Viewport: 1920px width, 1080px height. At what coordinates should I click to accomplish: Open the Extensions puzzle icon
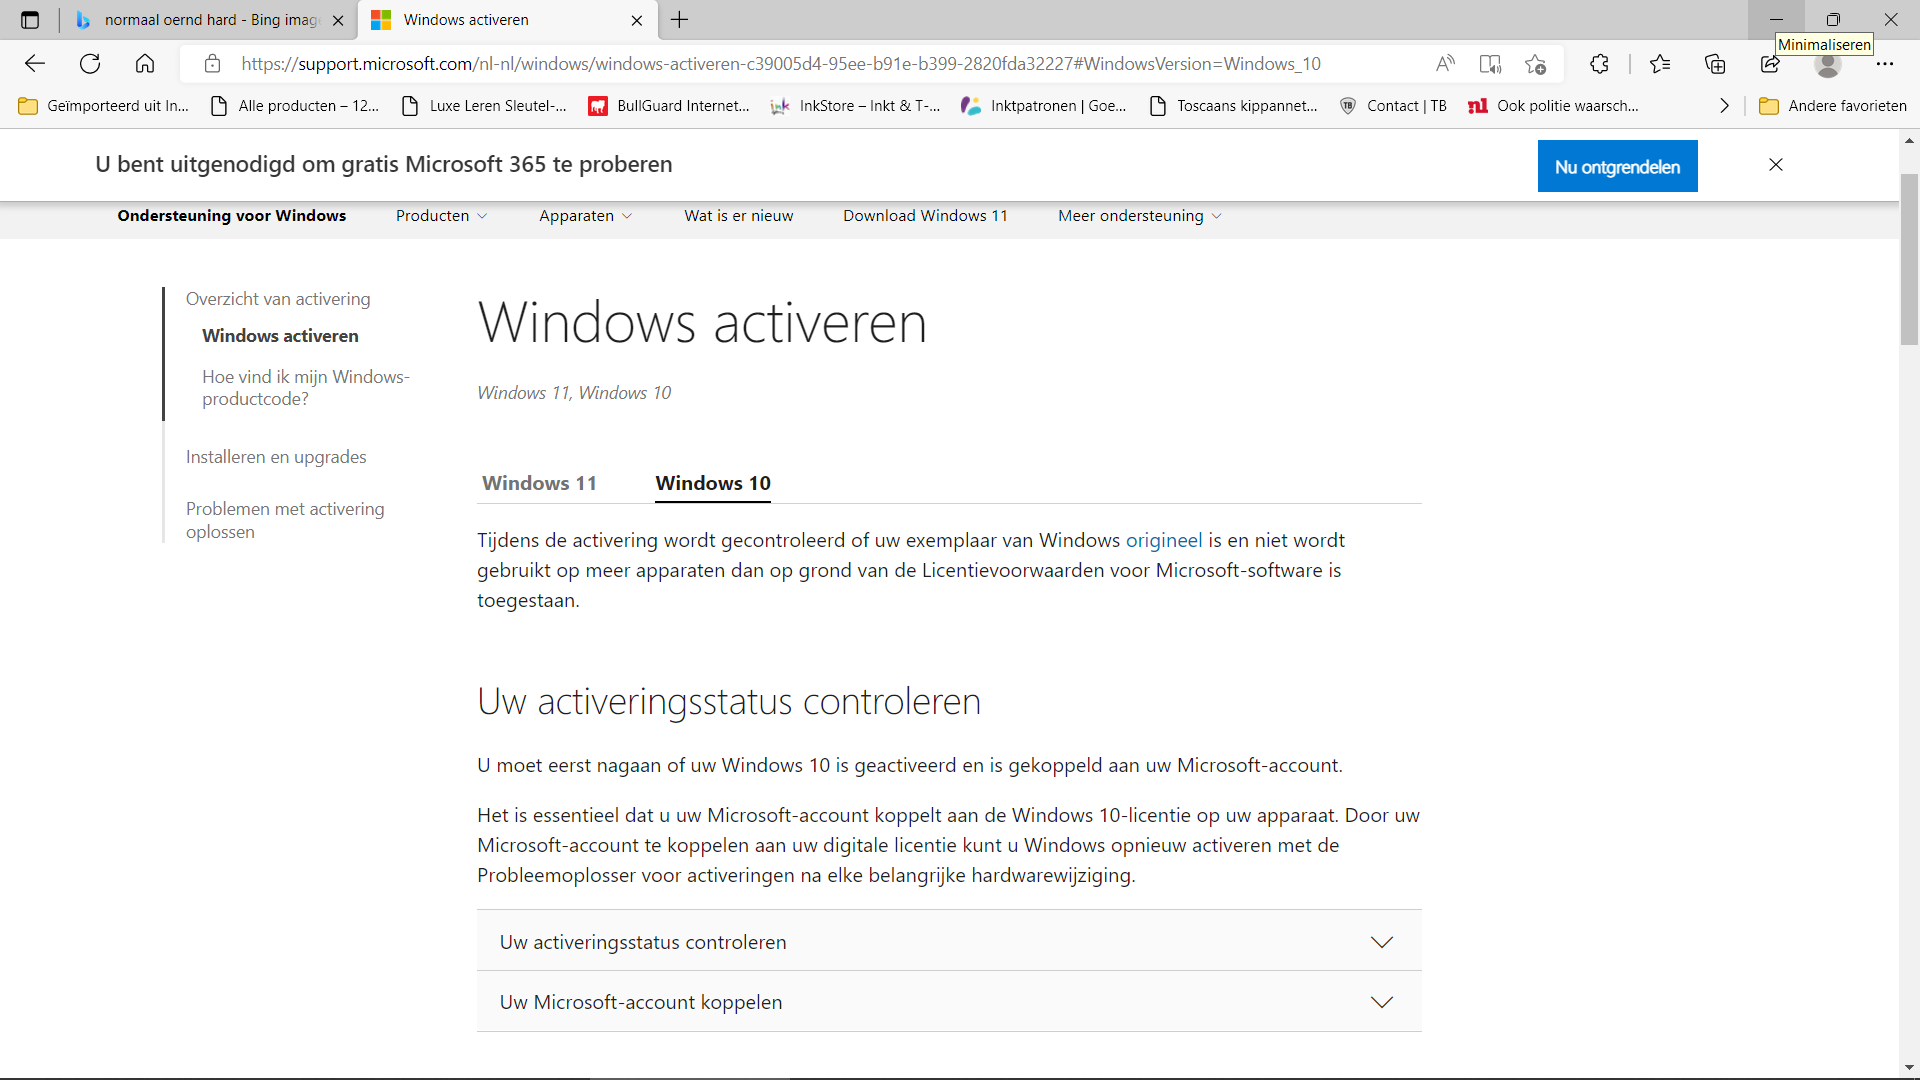[1599, 64]
